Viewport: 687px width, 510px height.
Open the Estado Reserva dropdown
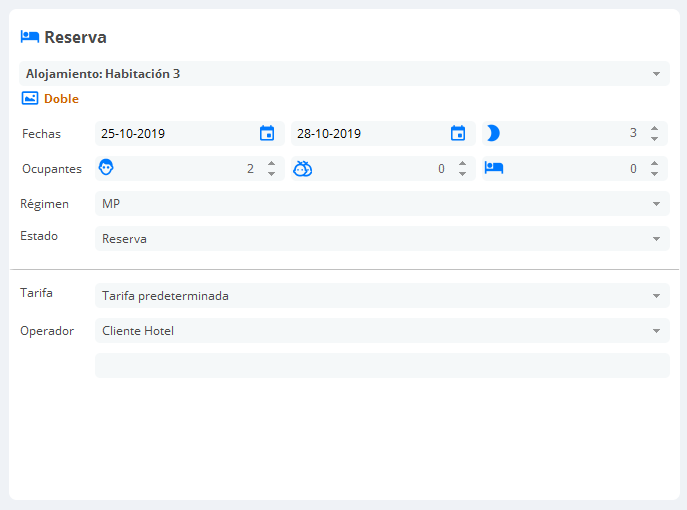coord(382,239)
